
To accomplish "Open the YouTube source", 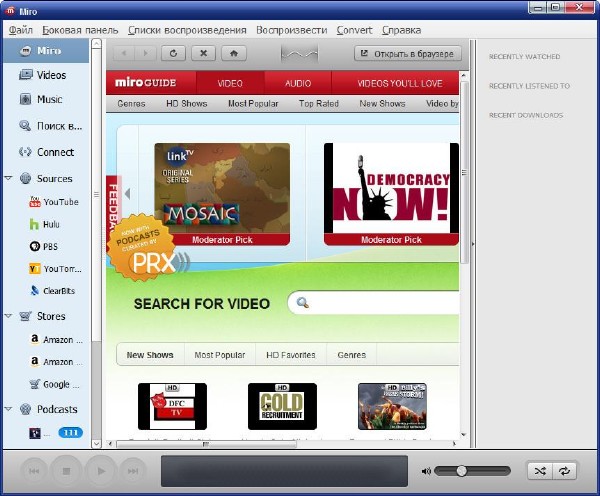I will [x=59, y=202].
